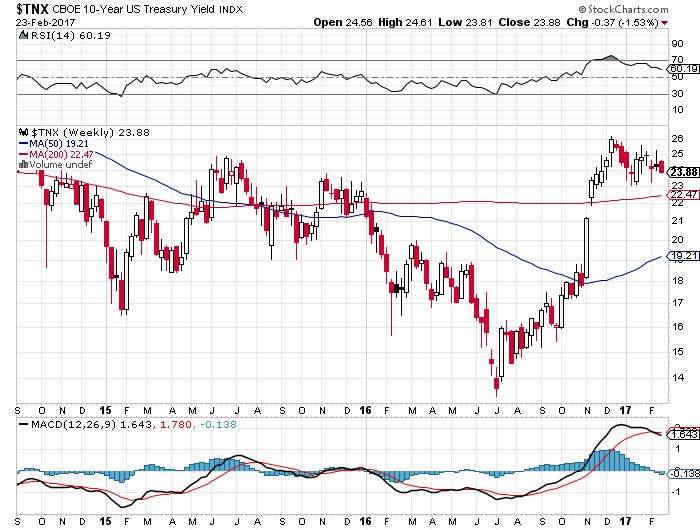Image resolution: width=700 pixels, height=530 pixels.
Task: Click the '16' year label on price axis
Action: click(365, 410)
